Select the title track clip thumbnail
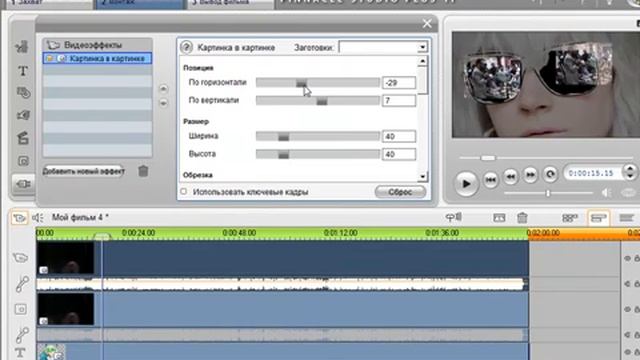640x360 pixels. pos(51,352)
